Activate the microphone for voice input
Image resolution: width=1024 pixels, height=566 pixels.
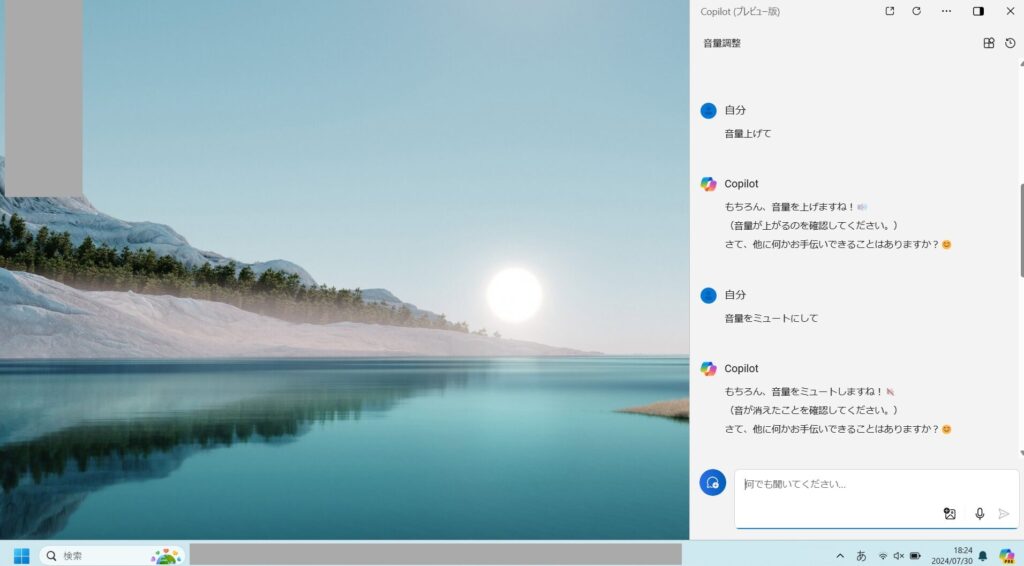(x=979, y=513)
